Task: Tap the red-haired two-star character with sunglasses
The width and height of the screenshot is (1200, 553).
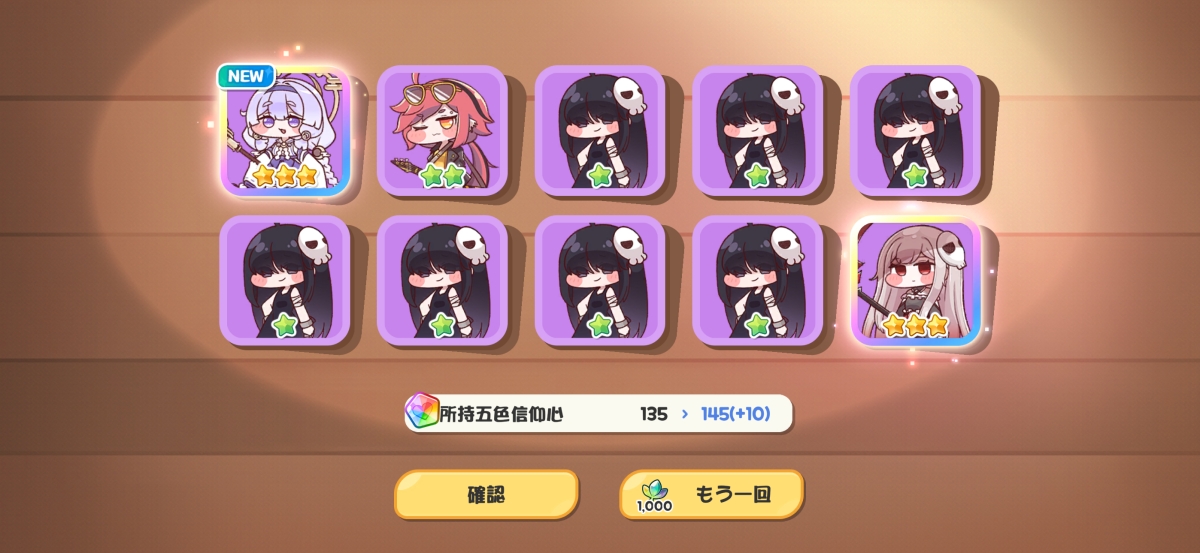Action: (x=442, y=131)
